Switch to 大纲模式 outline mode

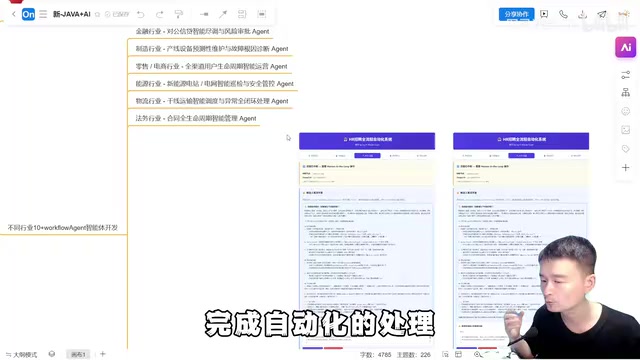coord(21,354)
